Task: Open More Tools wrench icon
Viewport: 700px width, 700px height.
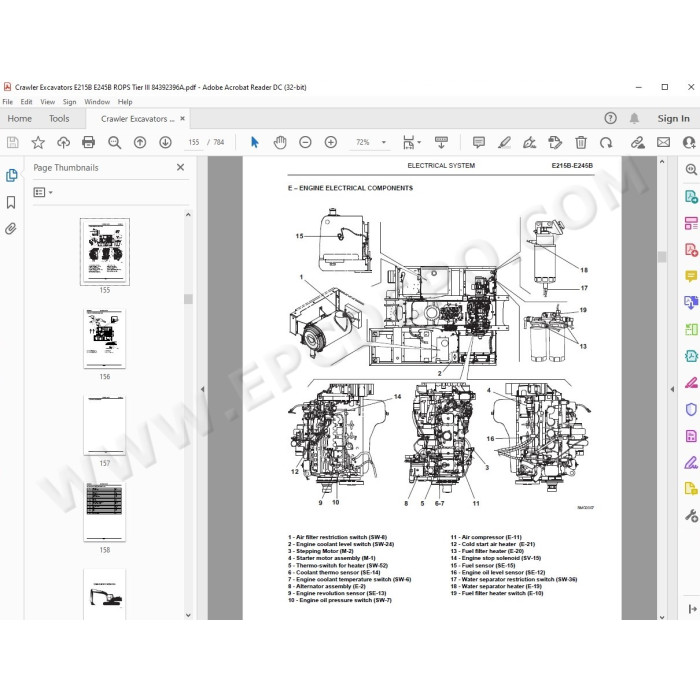Action: pyautogui.click(x=691, y=516)
